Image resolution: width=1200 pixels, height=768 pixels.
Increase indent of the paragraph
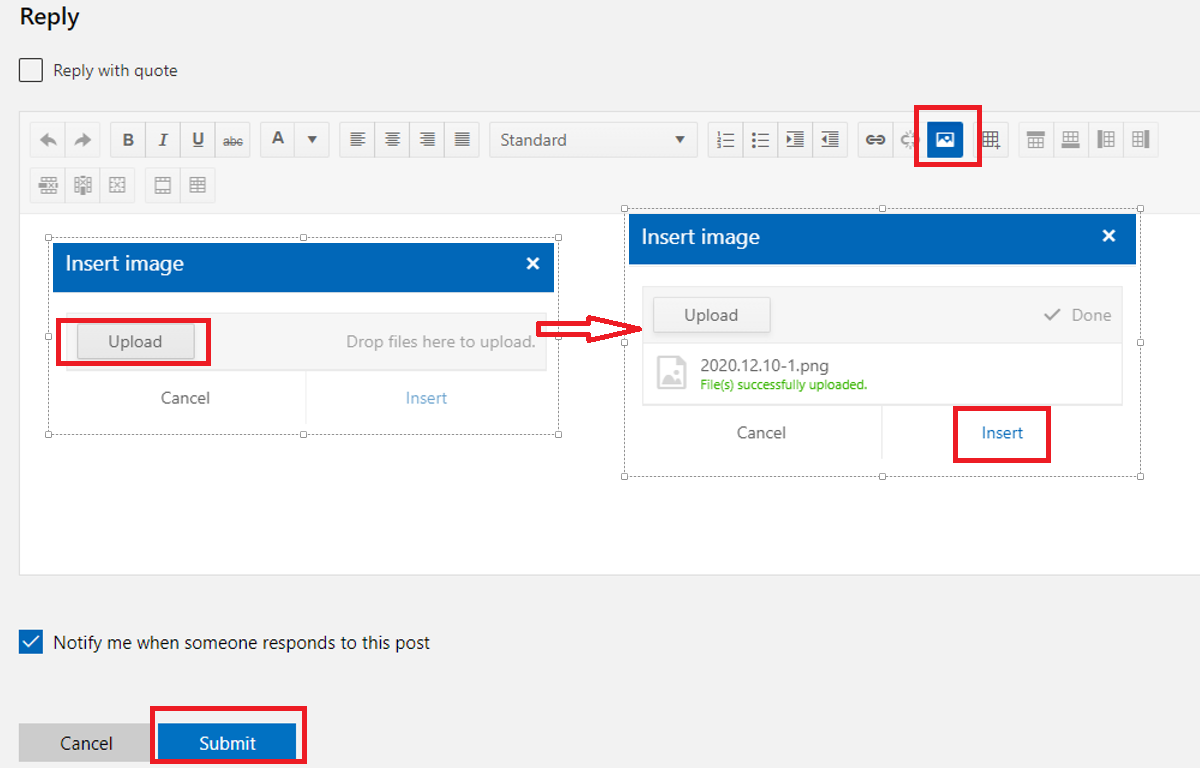pyautogui.click(x=796, y=140)
